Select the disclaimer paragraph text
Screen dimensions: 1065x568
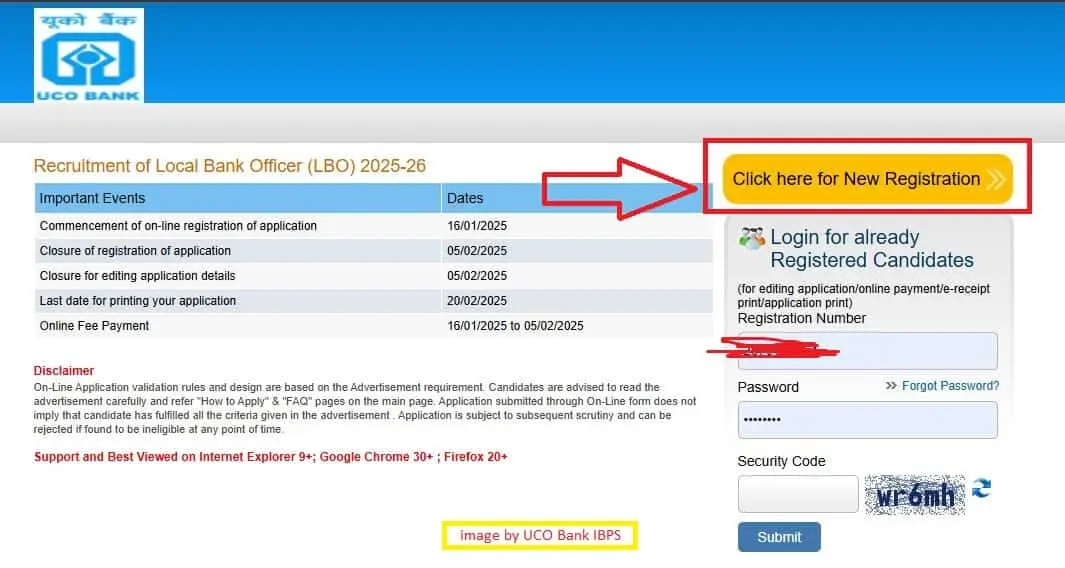(x=365, y=408)
